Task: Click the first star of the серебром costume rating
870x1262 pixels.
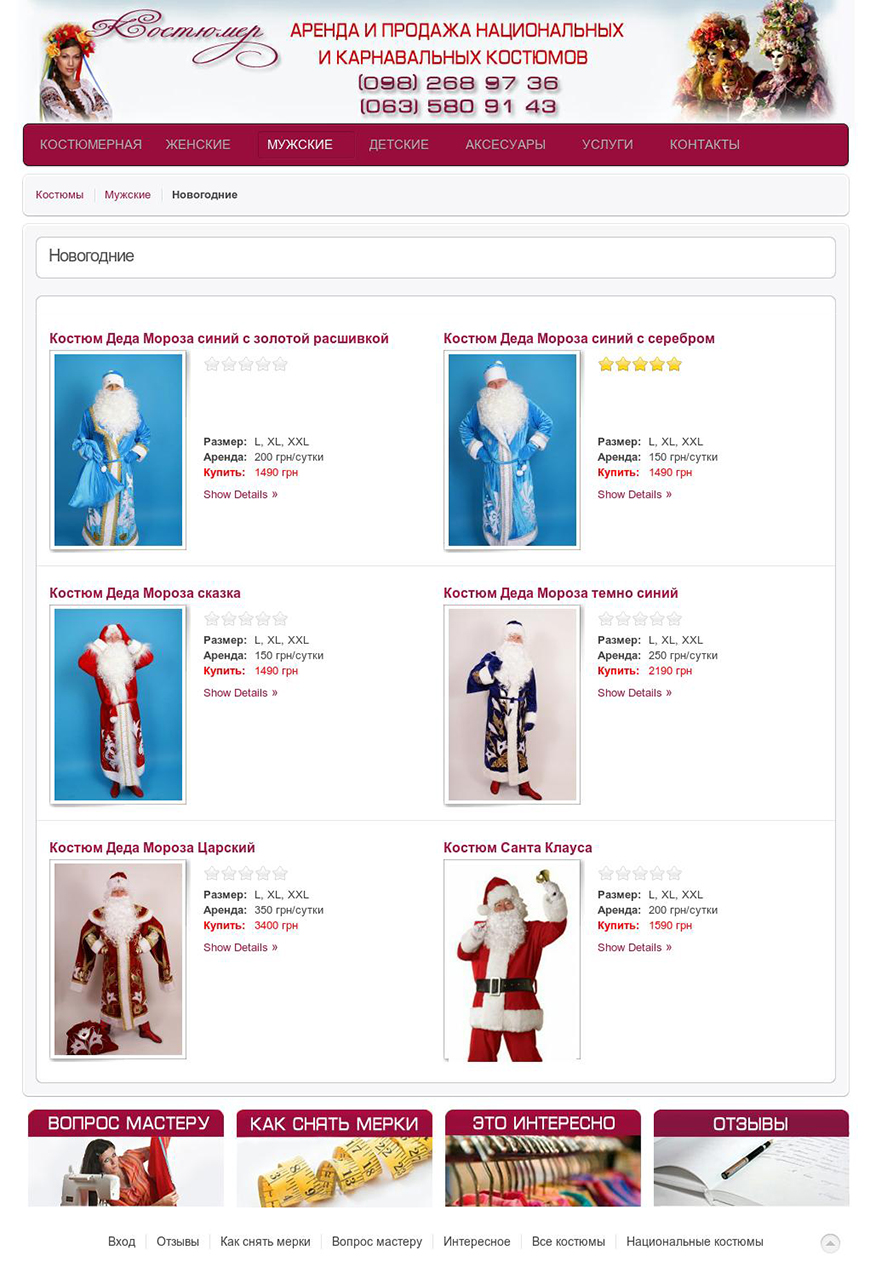Action: tap(606, 364)
